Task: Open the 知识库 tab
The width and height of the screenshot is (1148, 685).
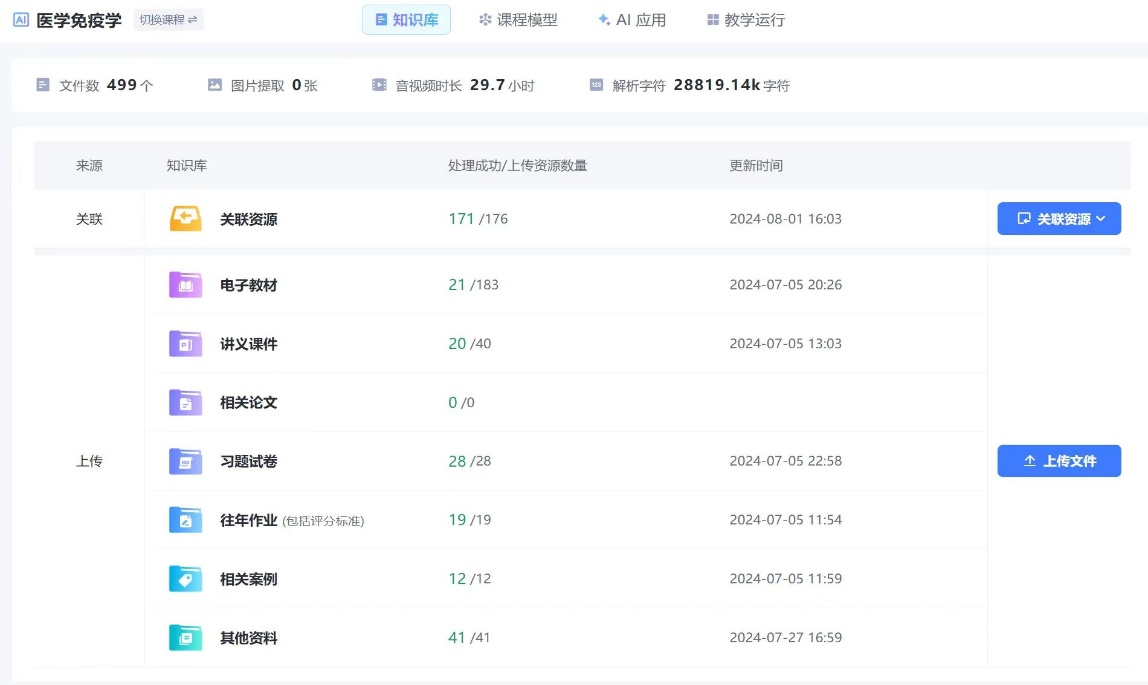Action: 406,20
